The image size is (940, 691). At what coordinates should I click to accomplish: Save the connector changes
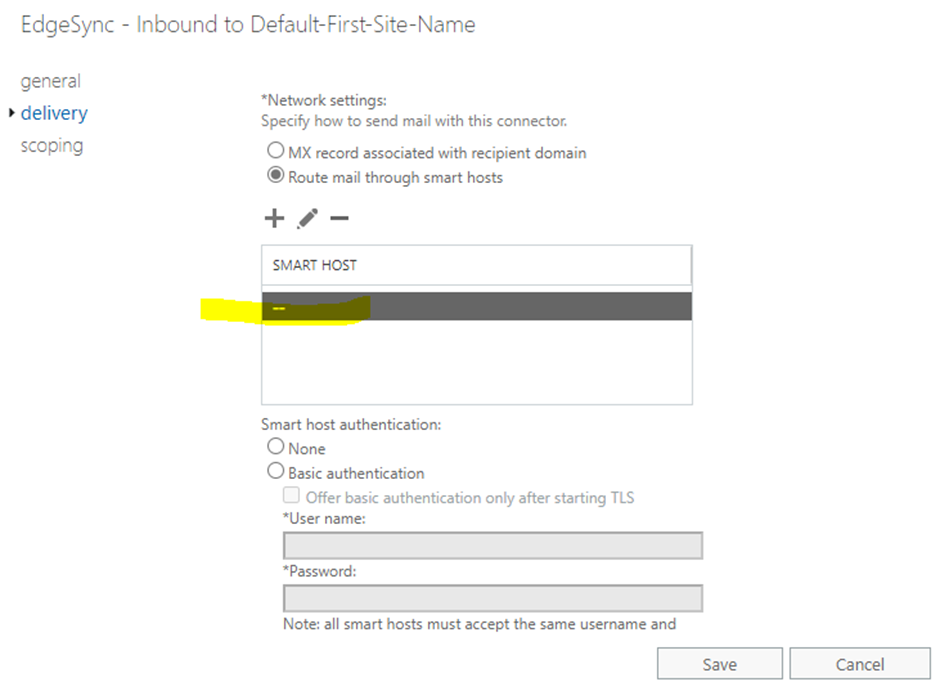point(719,663)
